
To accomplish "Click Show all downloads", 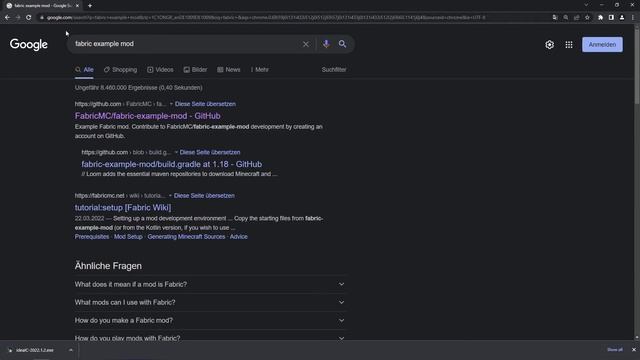I will [615, 350].
